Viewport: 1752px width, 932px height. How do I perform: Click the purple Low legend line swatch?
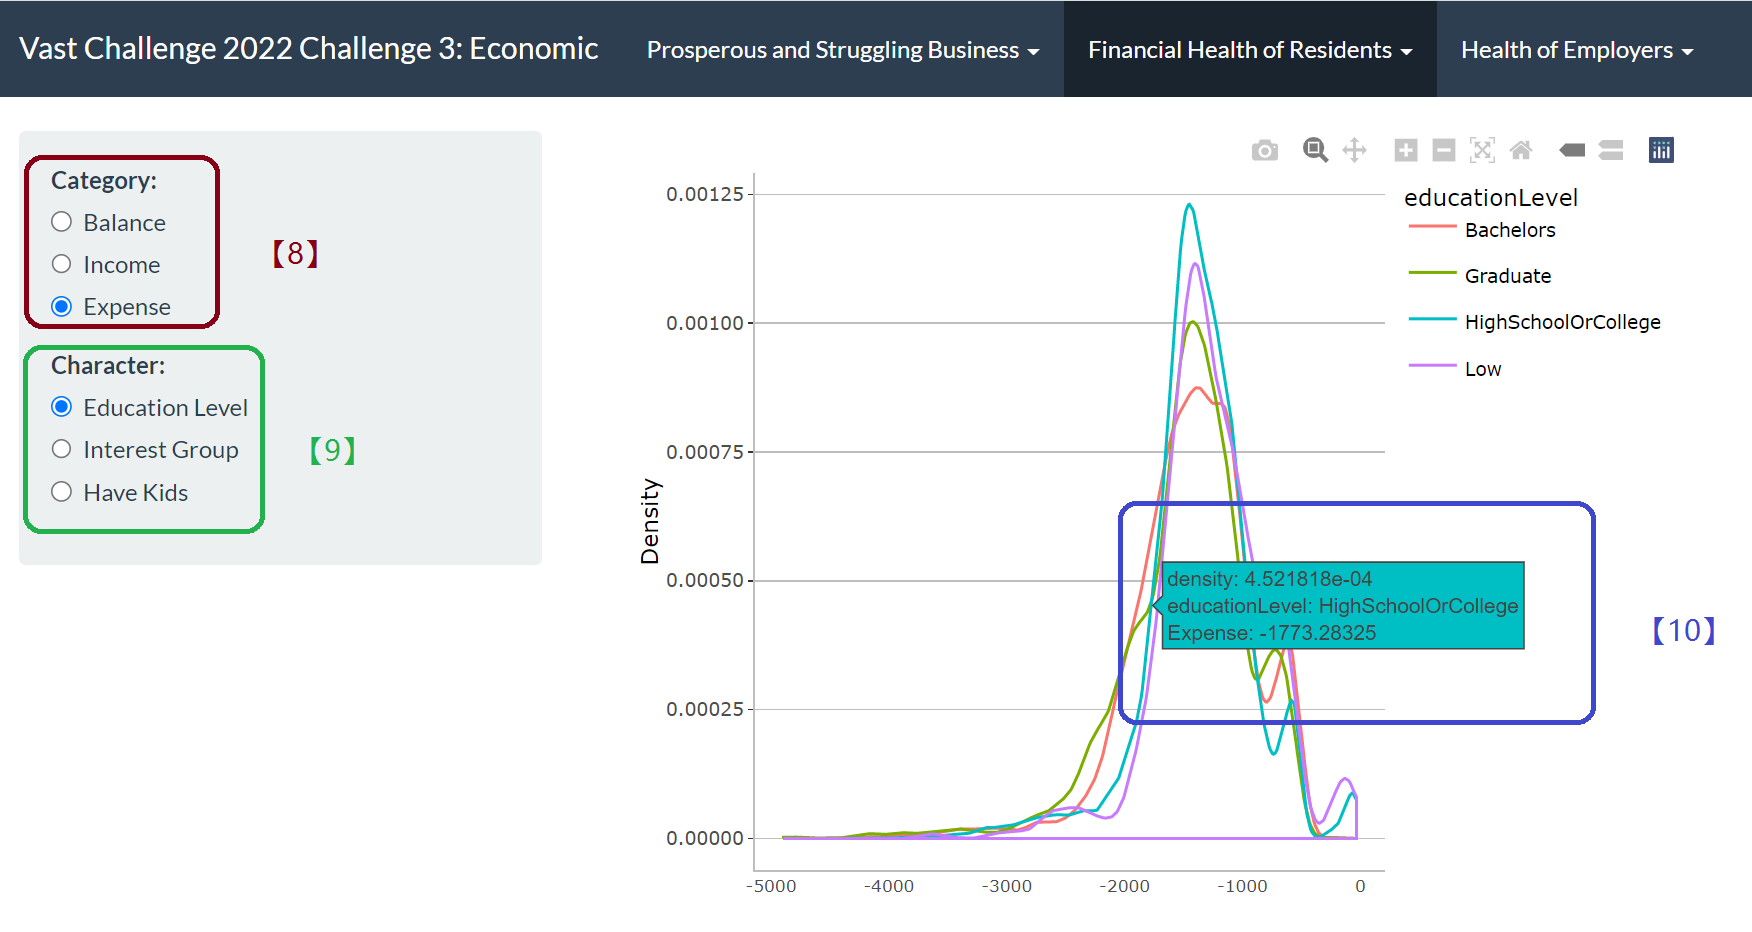coord(1432,367)
